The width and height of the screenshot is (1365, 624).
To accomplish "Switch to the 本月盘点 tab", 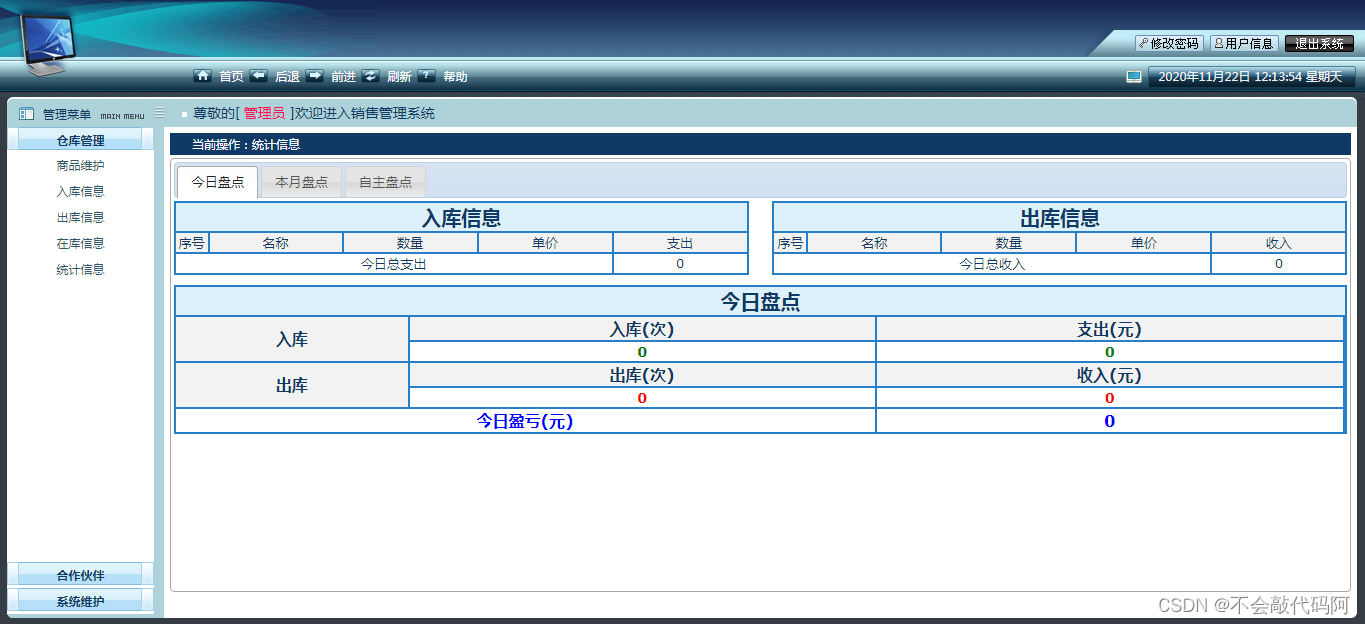I will pyautogui.click(x=301, y=182).
